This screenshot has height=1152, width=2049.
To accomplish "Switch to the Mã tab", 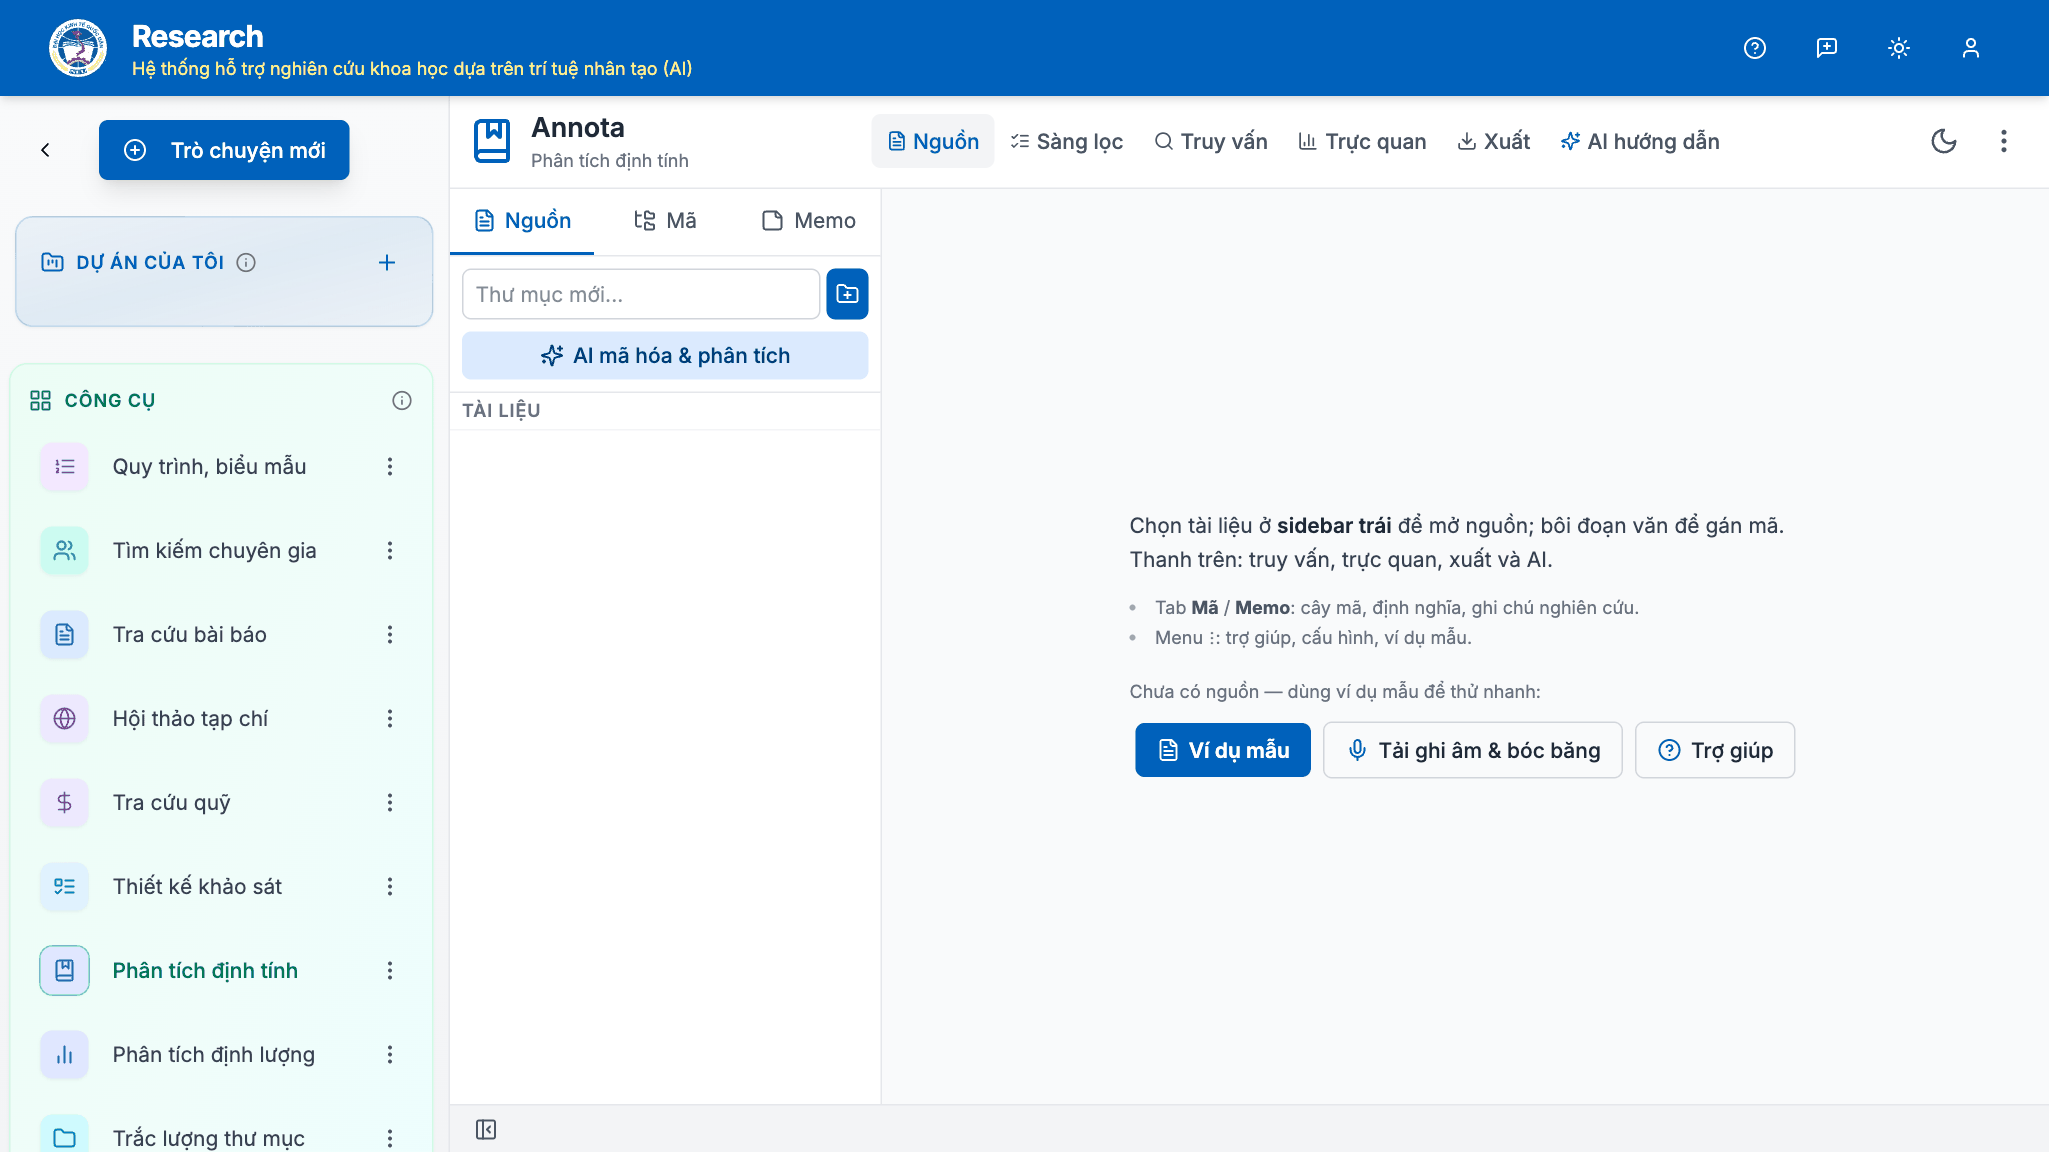I will (665, 220).
